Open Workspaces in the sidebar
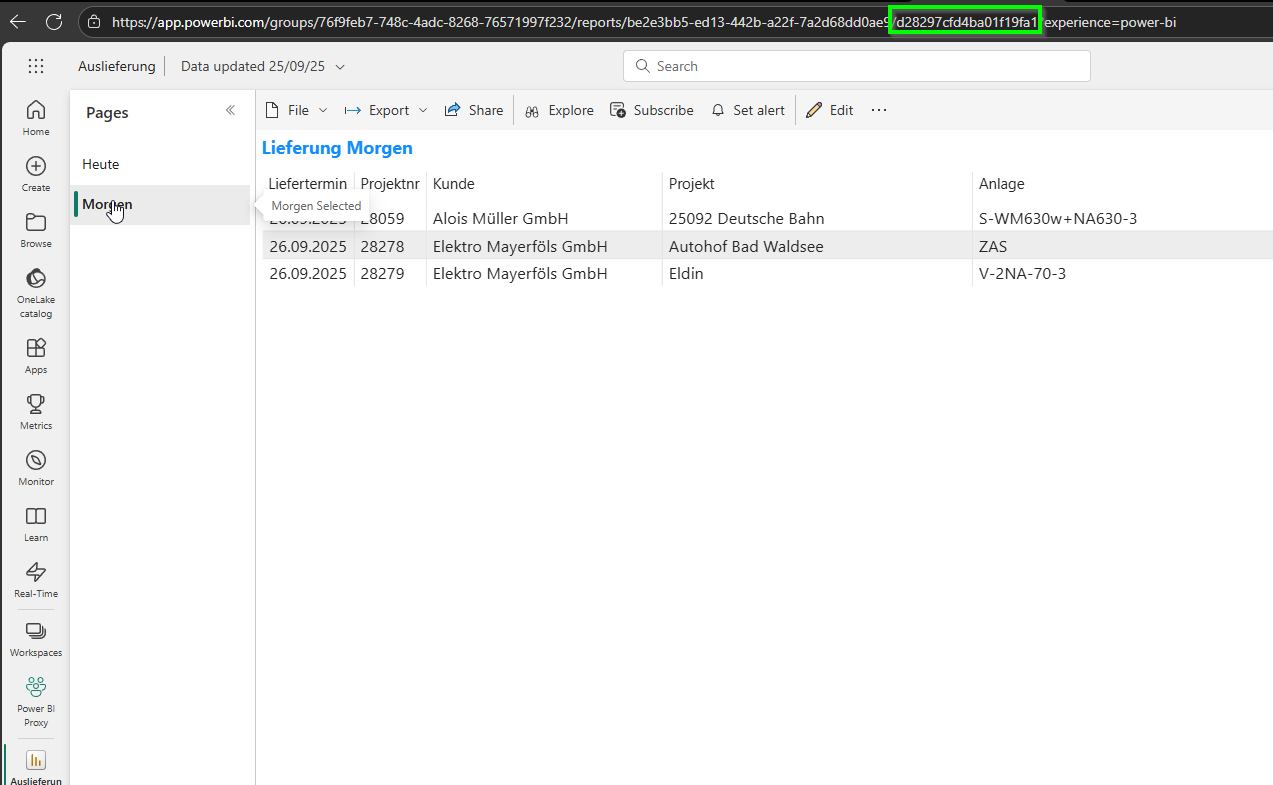The width and height of the screenshot is (1273, 785). click(36, 638)
